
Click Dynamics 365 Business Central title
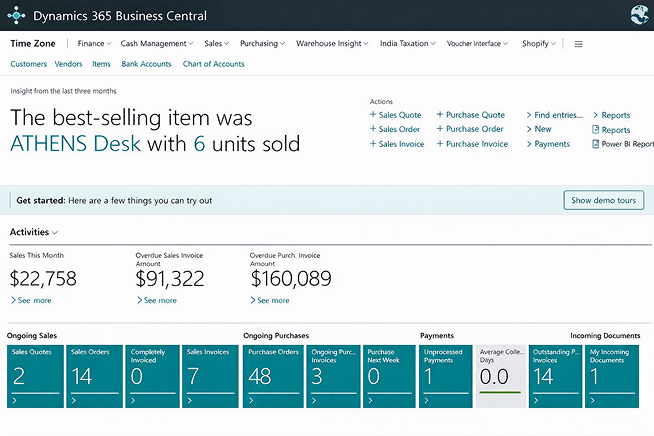coord(120,16)
